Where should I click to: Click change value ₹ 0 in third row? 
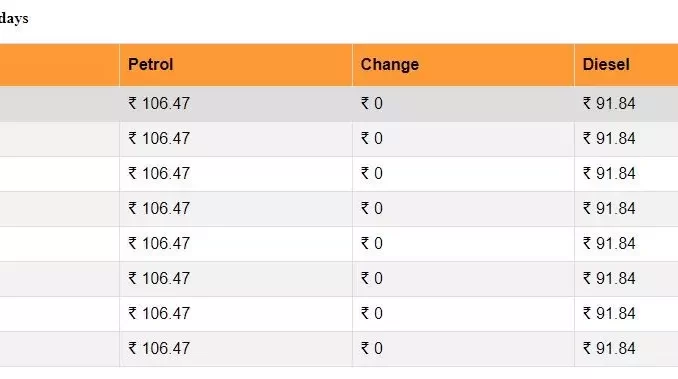click(x=372, y=174)
